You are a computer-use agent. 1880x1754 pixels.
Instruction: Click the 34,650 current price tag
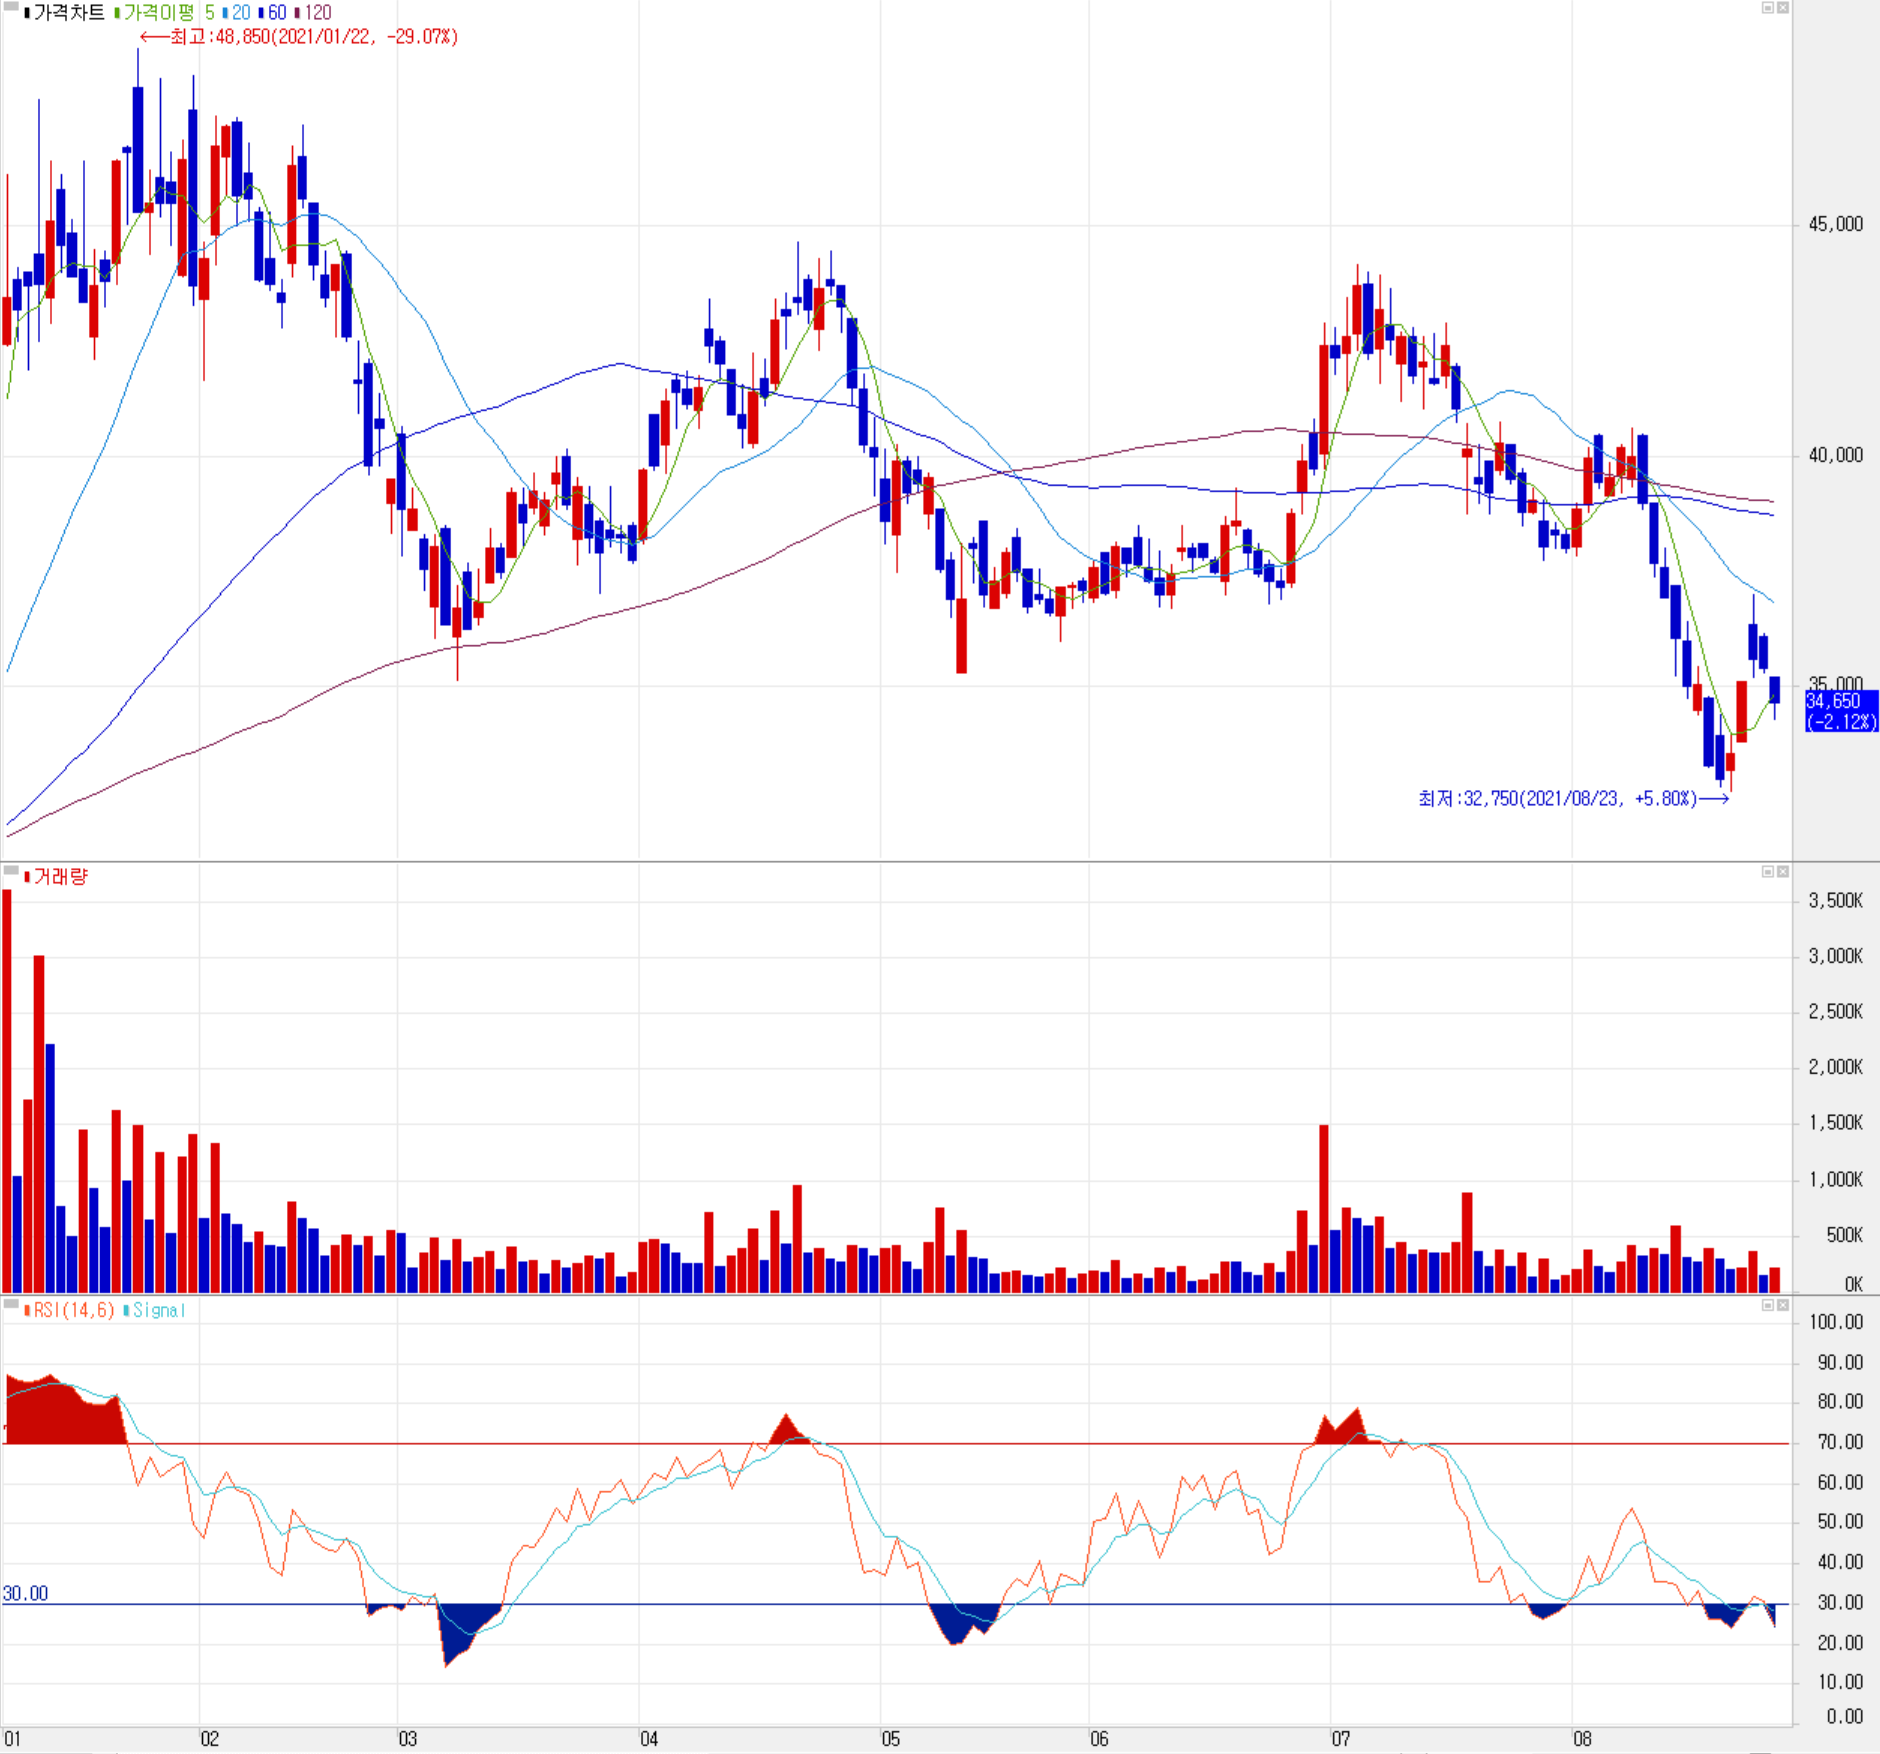[x=1841, y=710]
